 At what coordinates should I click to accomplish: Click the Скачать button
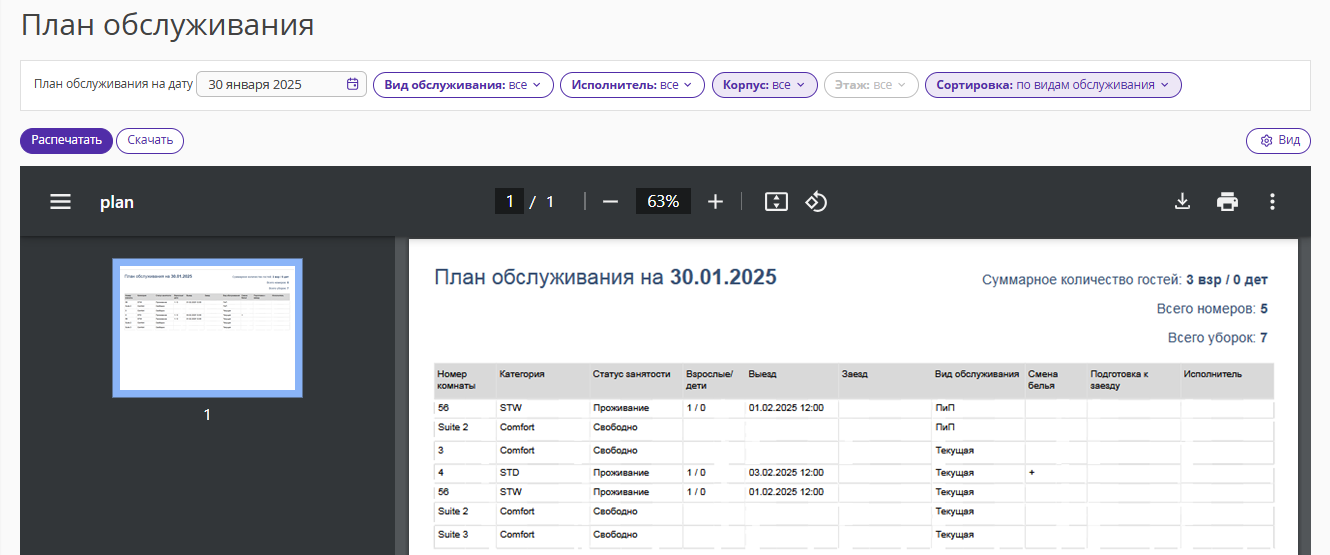(150, 140)
